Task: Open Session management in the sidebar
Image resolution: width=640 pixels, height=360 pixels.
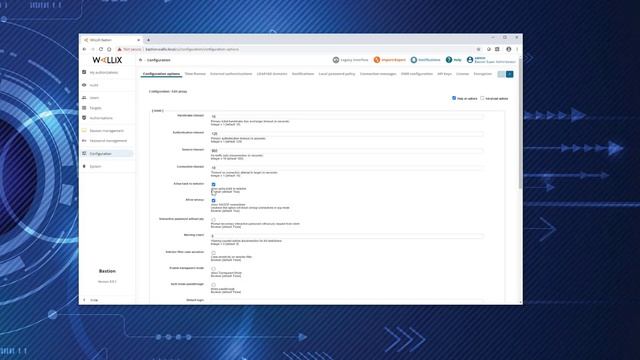Action: tap(106, 131)
